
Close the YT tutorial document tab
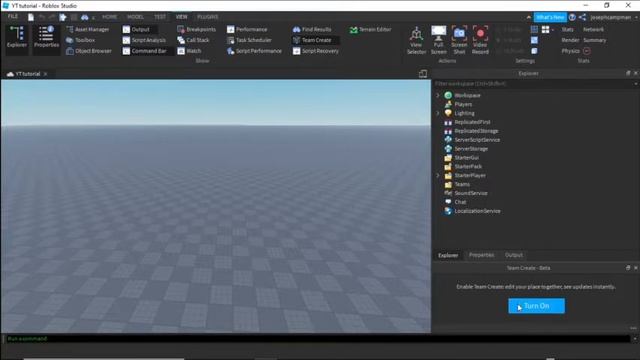(x=46, y=74)
